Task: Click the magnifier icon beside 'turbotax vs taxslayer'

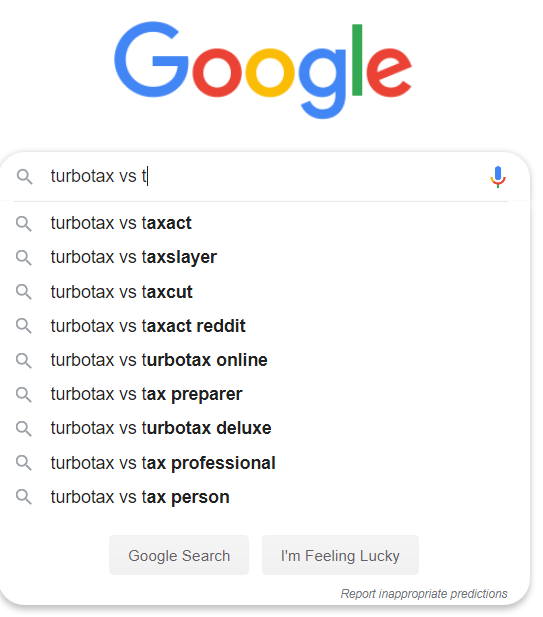Action: [x=24, y=257]
